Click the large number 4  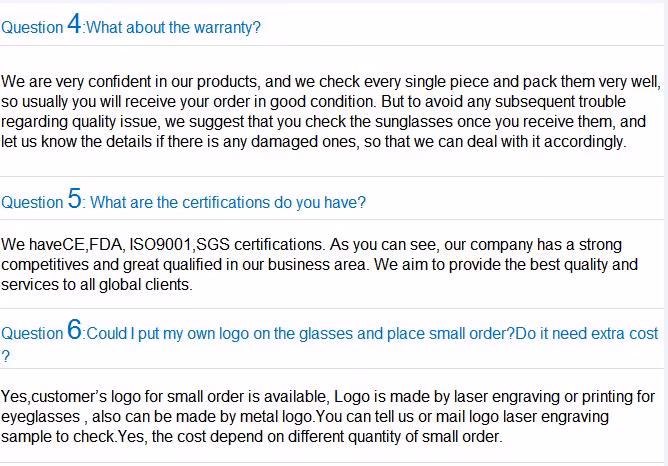74,23
